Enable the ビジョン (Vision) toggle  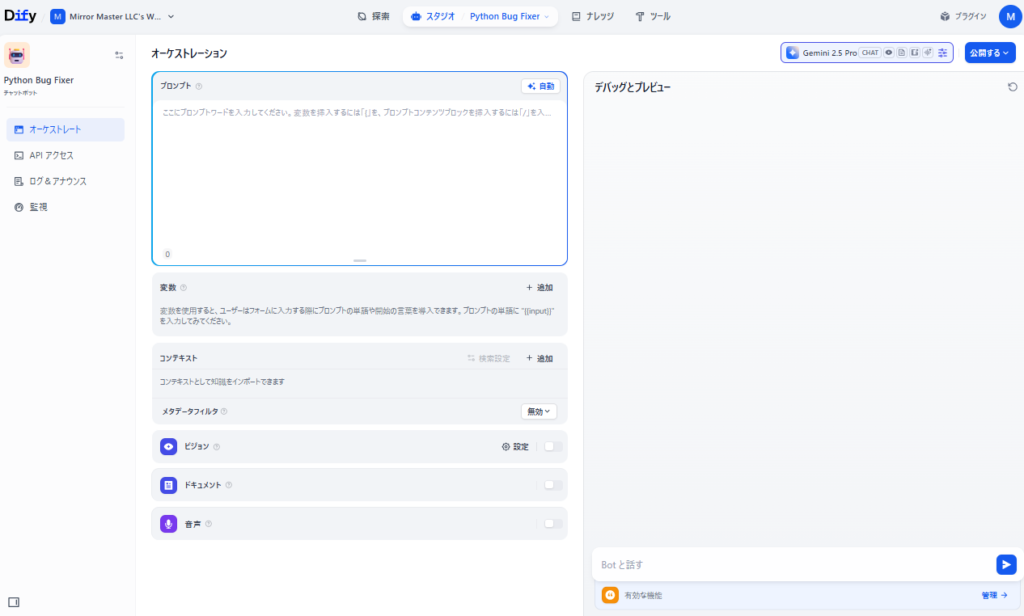(x=553, y=447)
